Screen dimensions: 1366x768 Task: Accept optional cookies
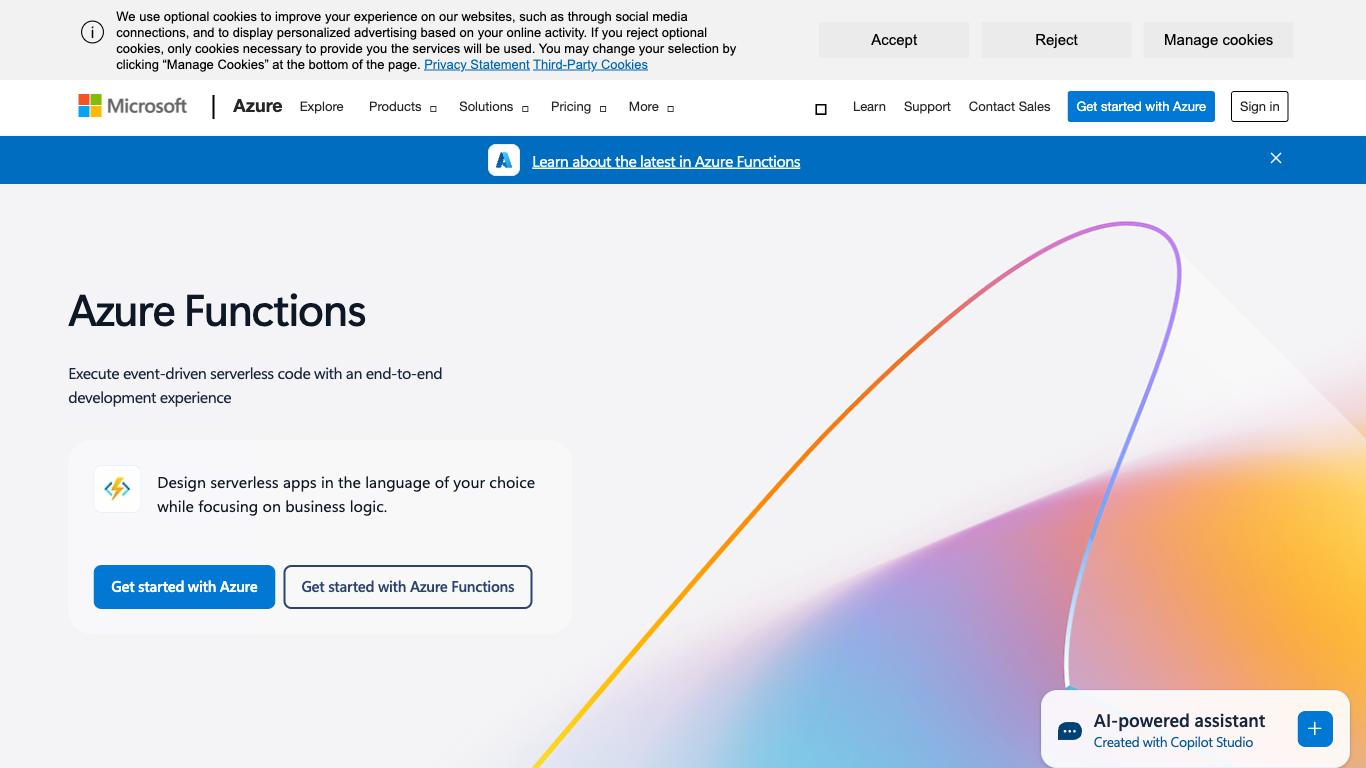pyautogui.click(x=894, y=40)
